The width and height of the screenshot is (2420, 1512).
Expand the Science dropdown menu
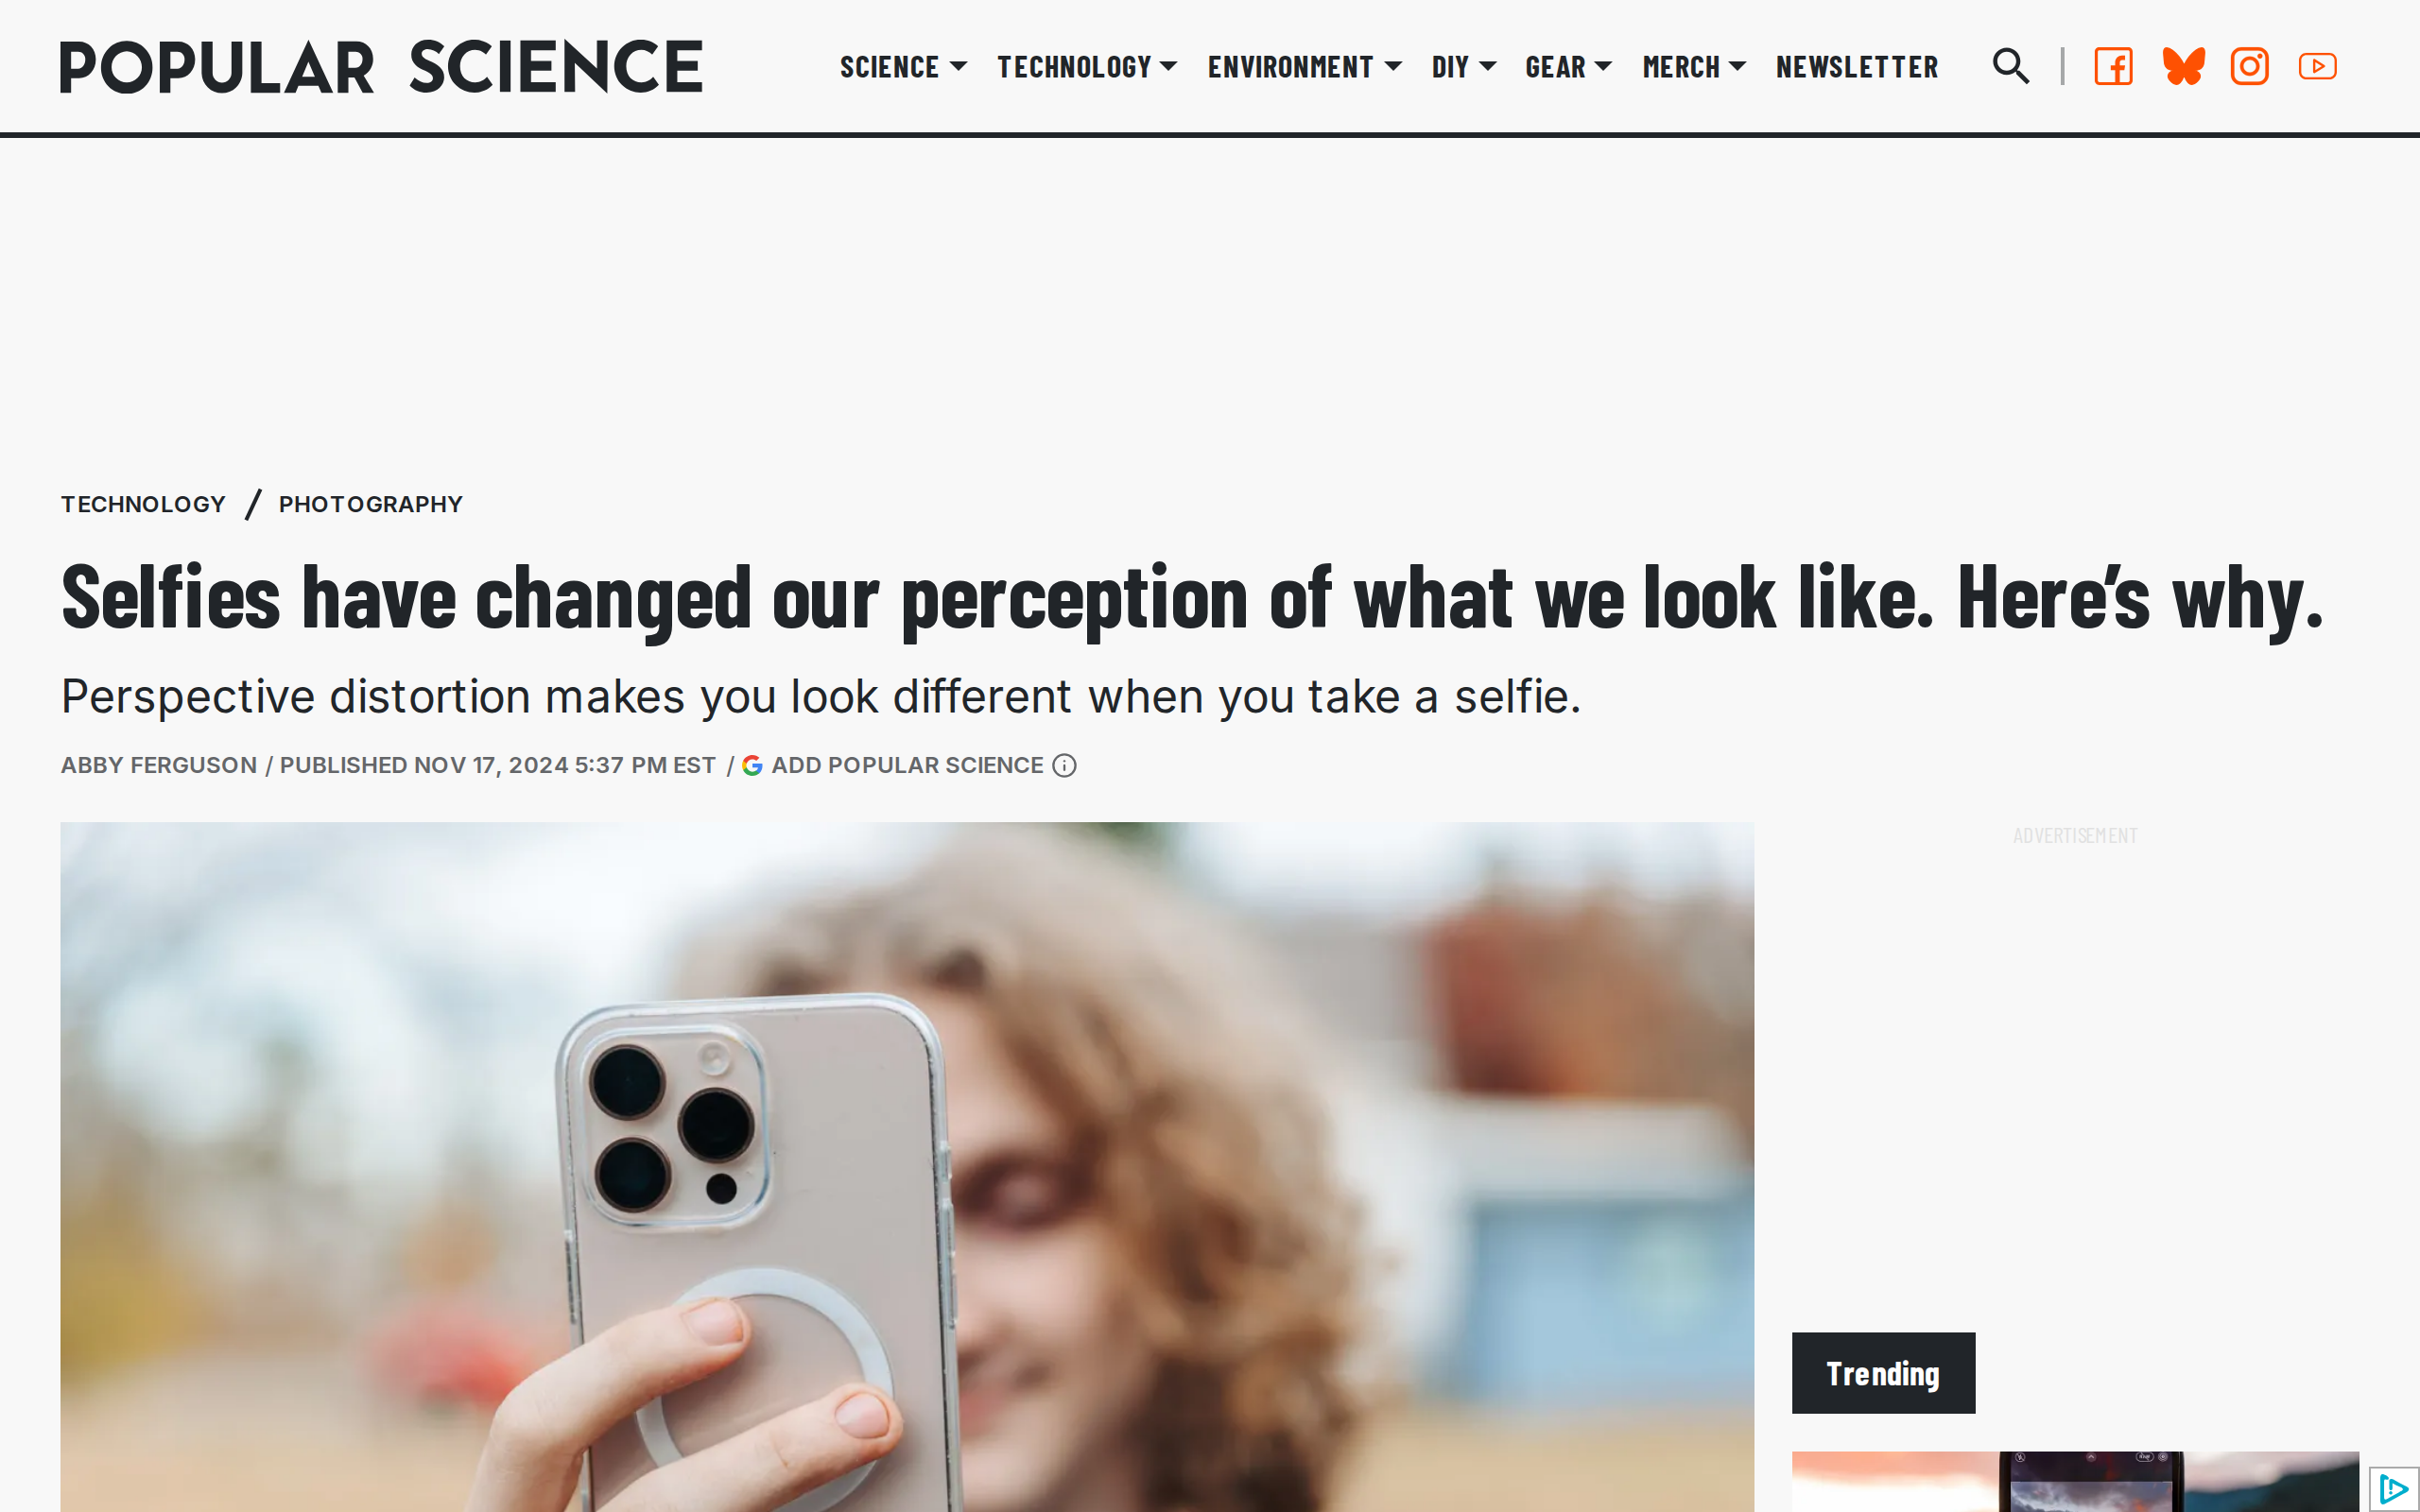click(x=903, y=67)
